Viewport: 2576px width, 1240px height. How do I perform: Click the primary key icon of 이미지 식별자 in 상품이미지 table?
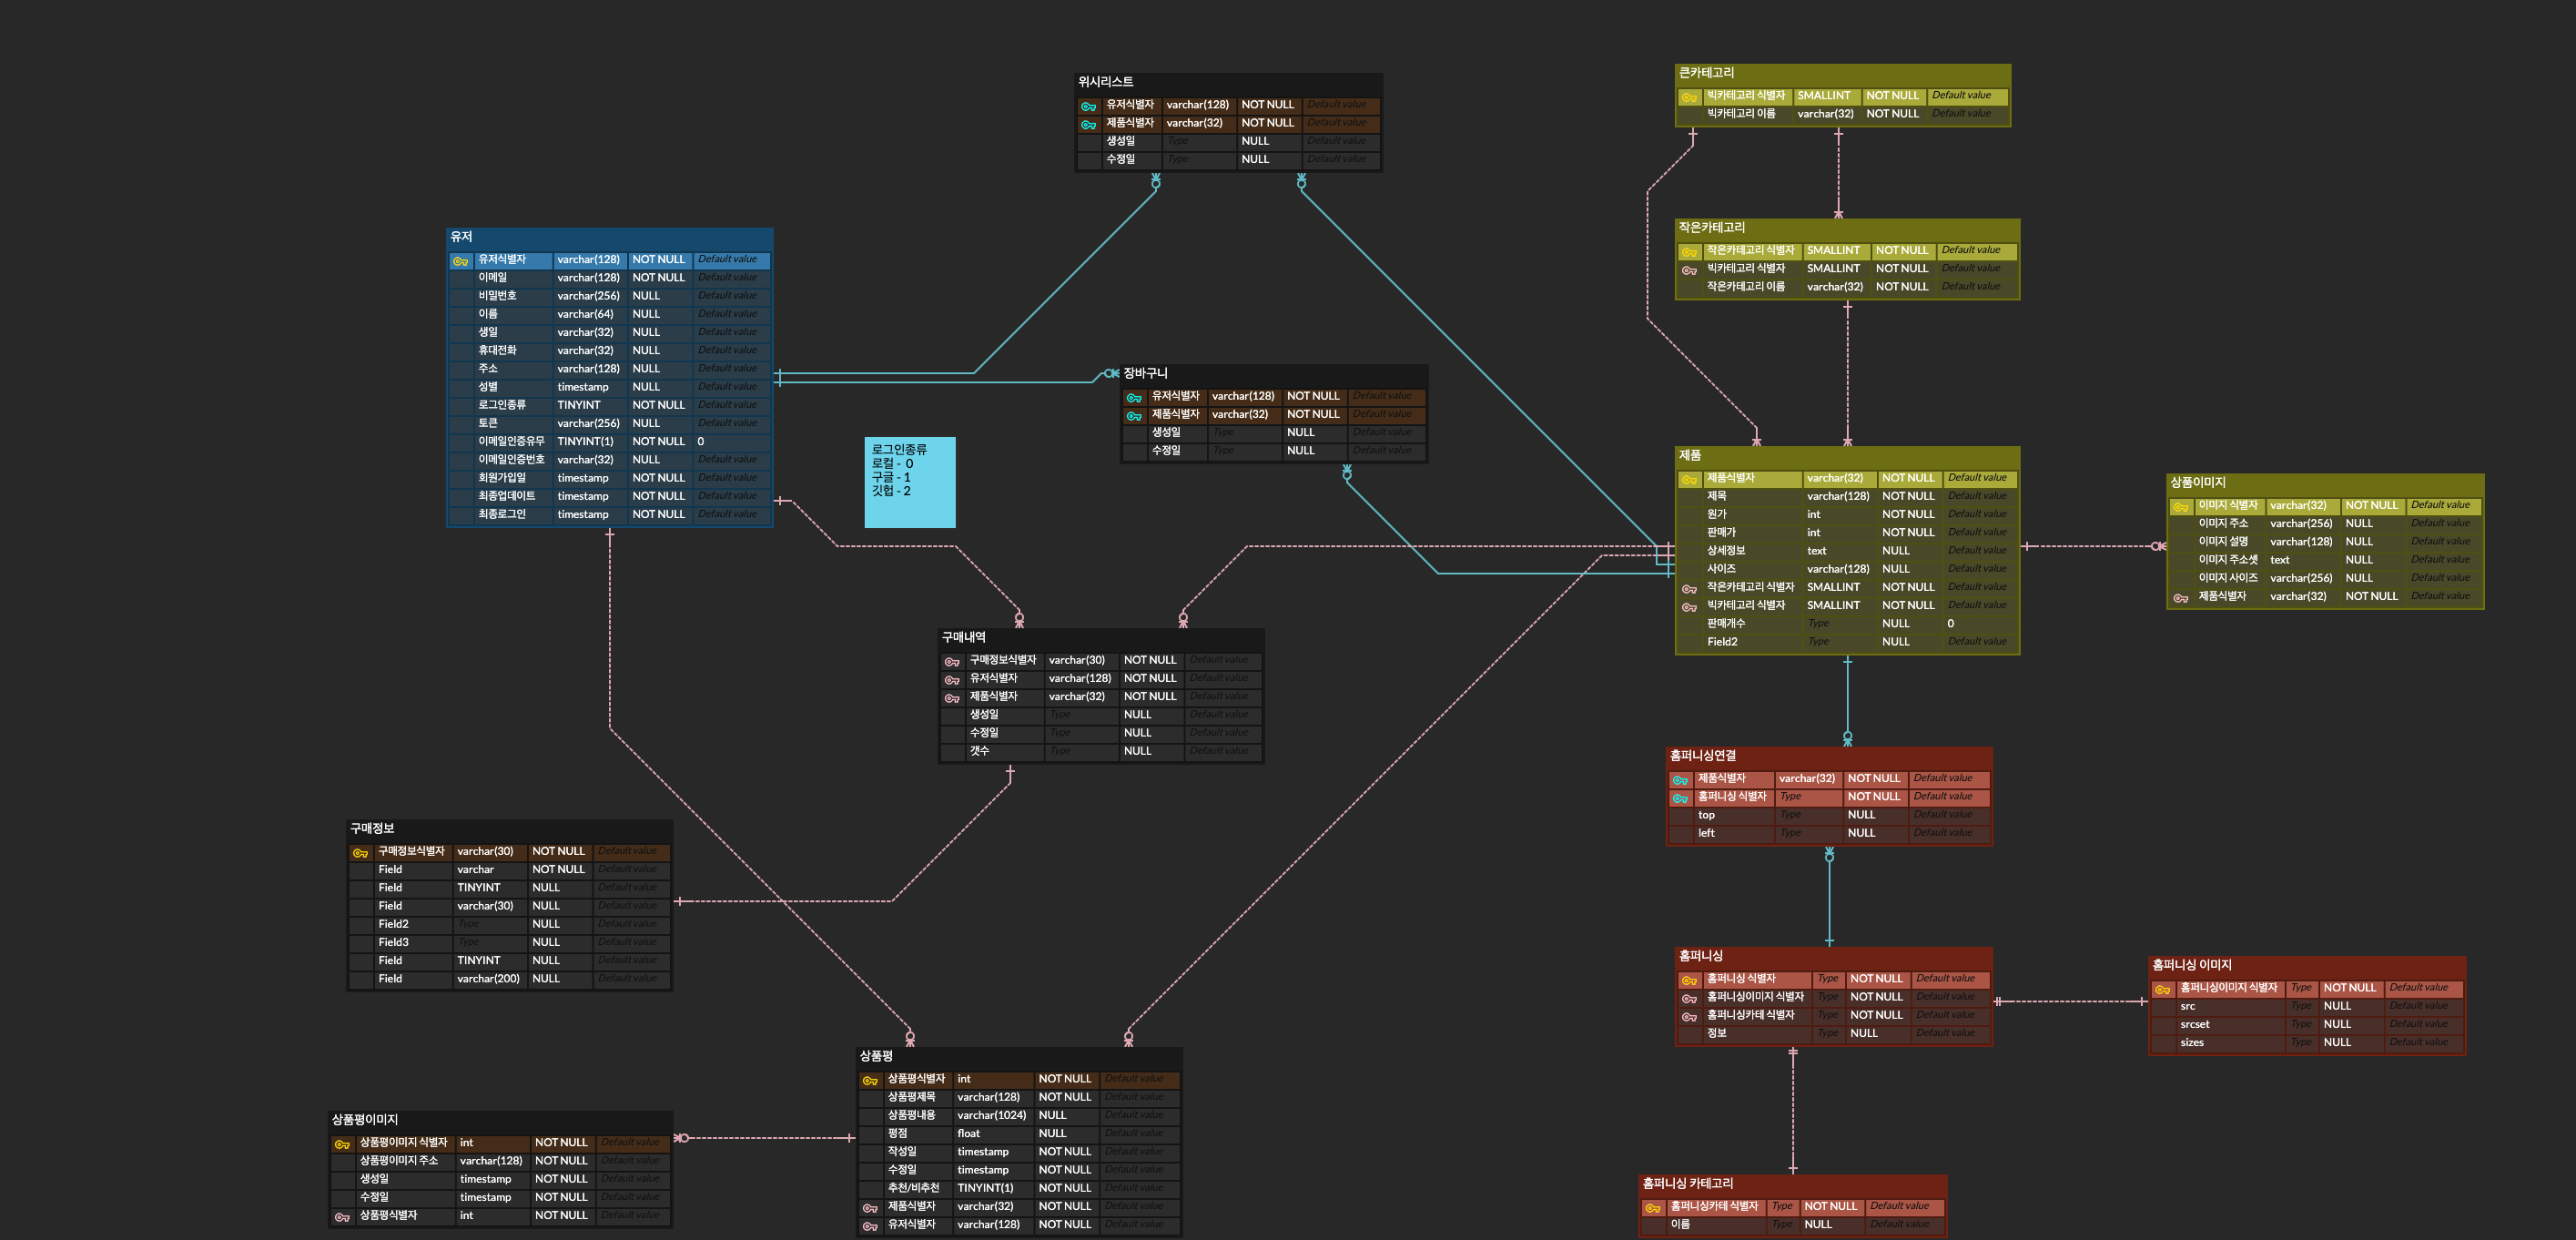(x=2181, y=507)
